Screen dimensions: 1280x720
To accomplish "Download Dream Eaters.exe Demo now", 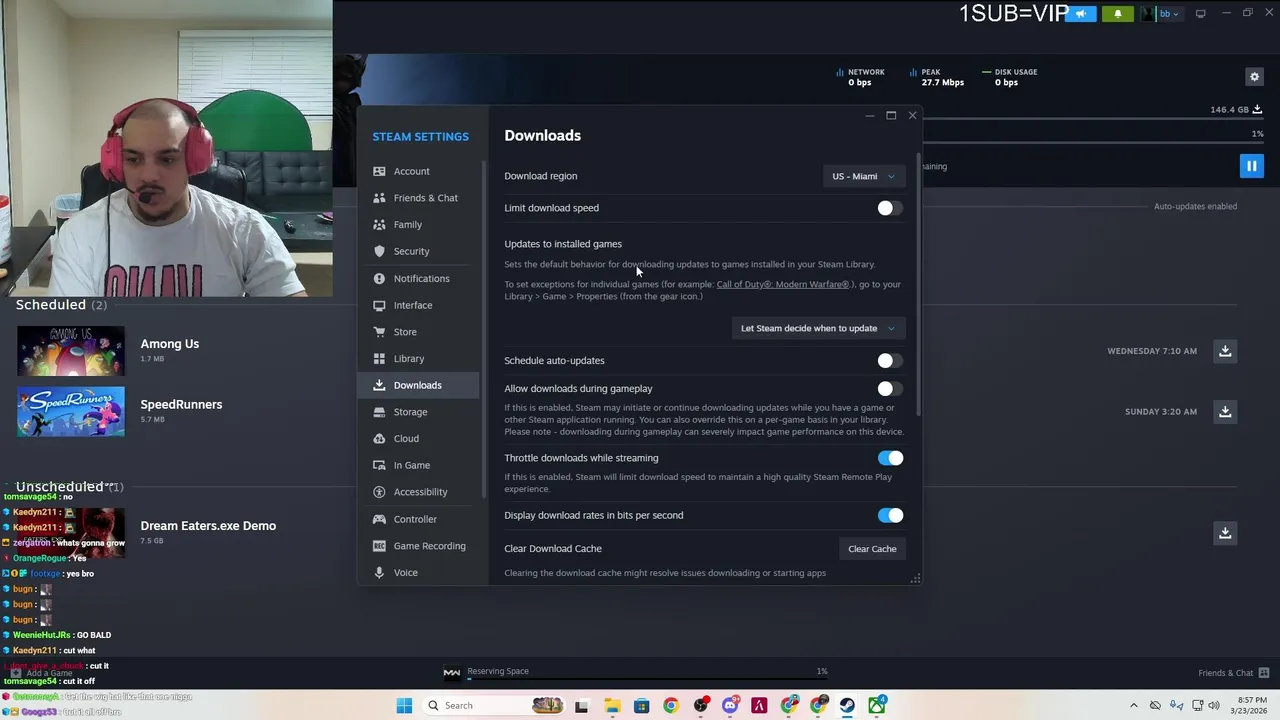I will tap(1225, 533).
